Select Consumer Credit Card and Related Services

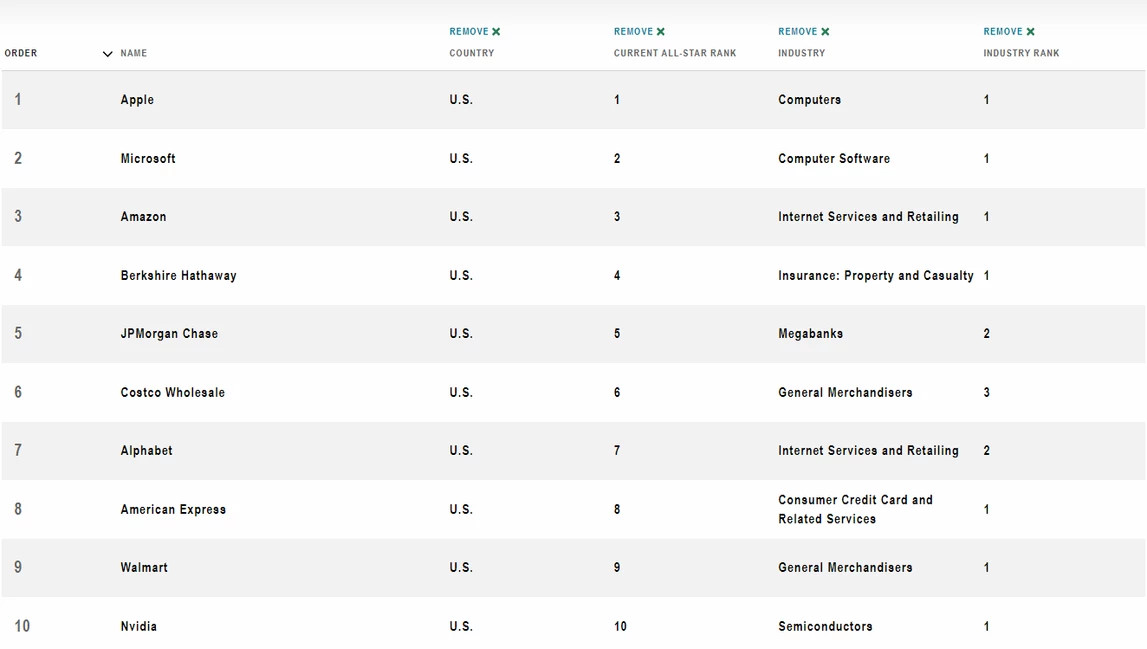(x=855, y=509)
